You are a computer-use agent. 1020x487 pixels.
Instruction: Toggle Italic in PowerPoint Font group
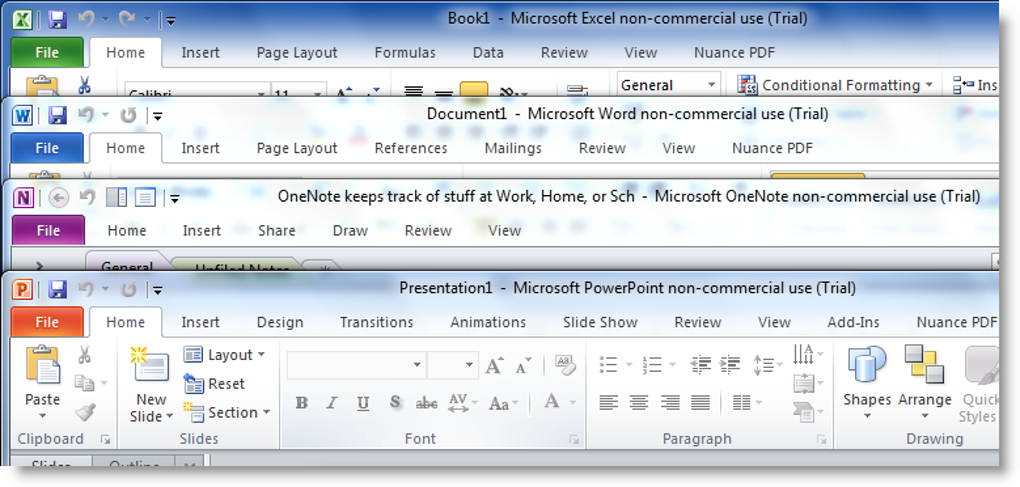pyautogui.click(x=332, y=403)
